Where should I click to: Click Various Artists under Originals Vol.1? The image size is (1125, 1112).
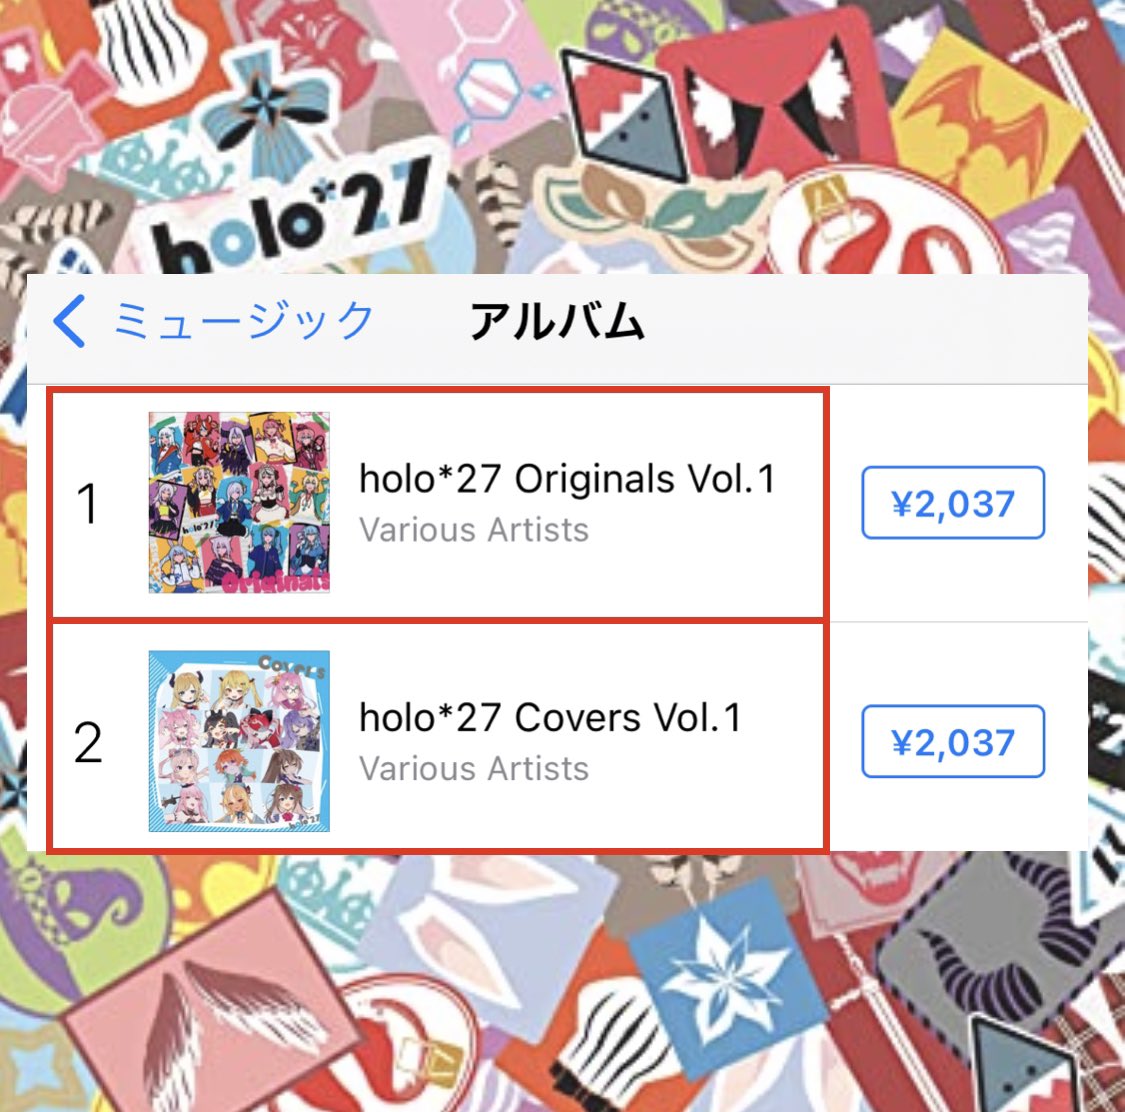[474, 530]
